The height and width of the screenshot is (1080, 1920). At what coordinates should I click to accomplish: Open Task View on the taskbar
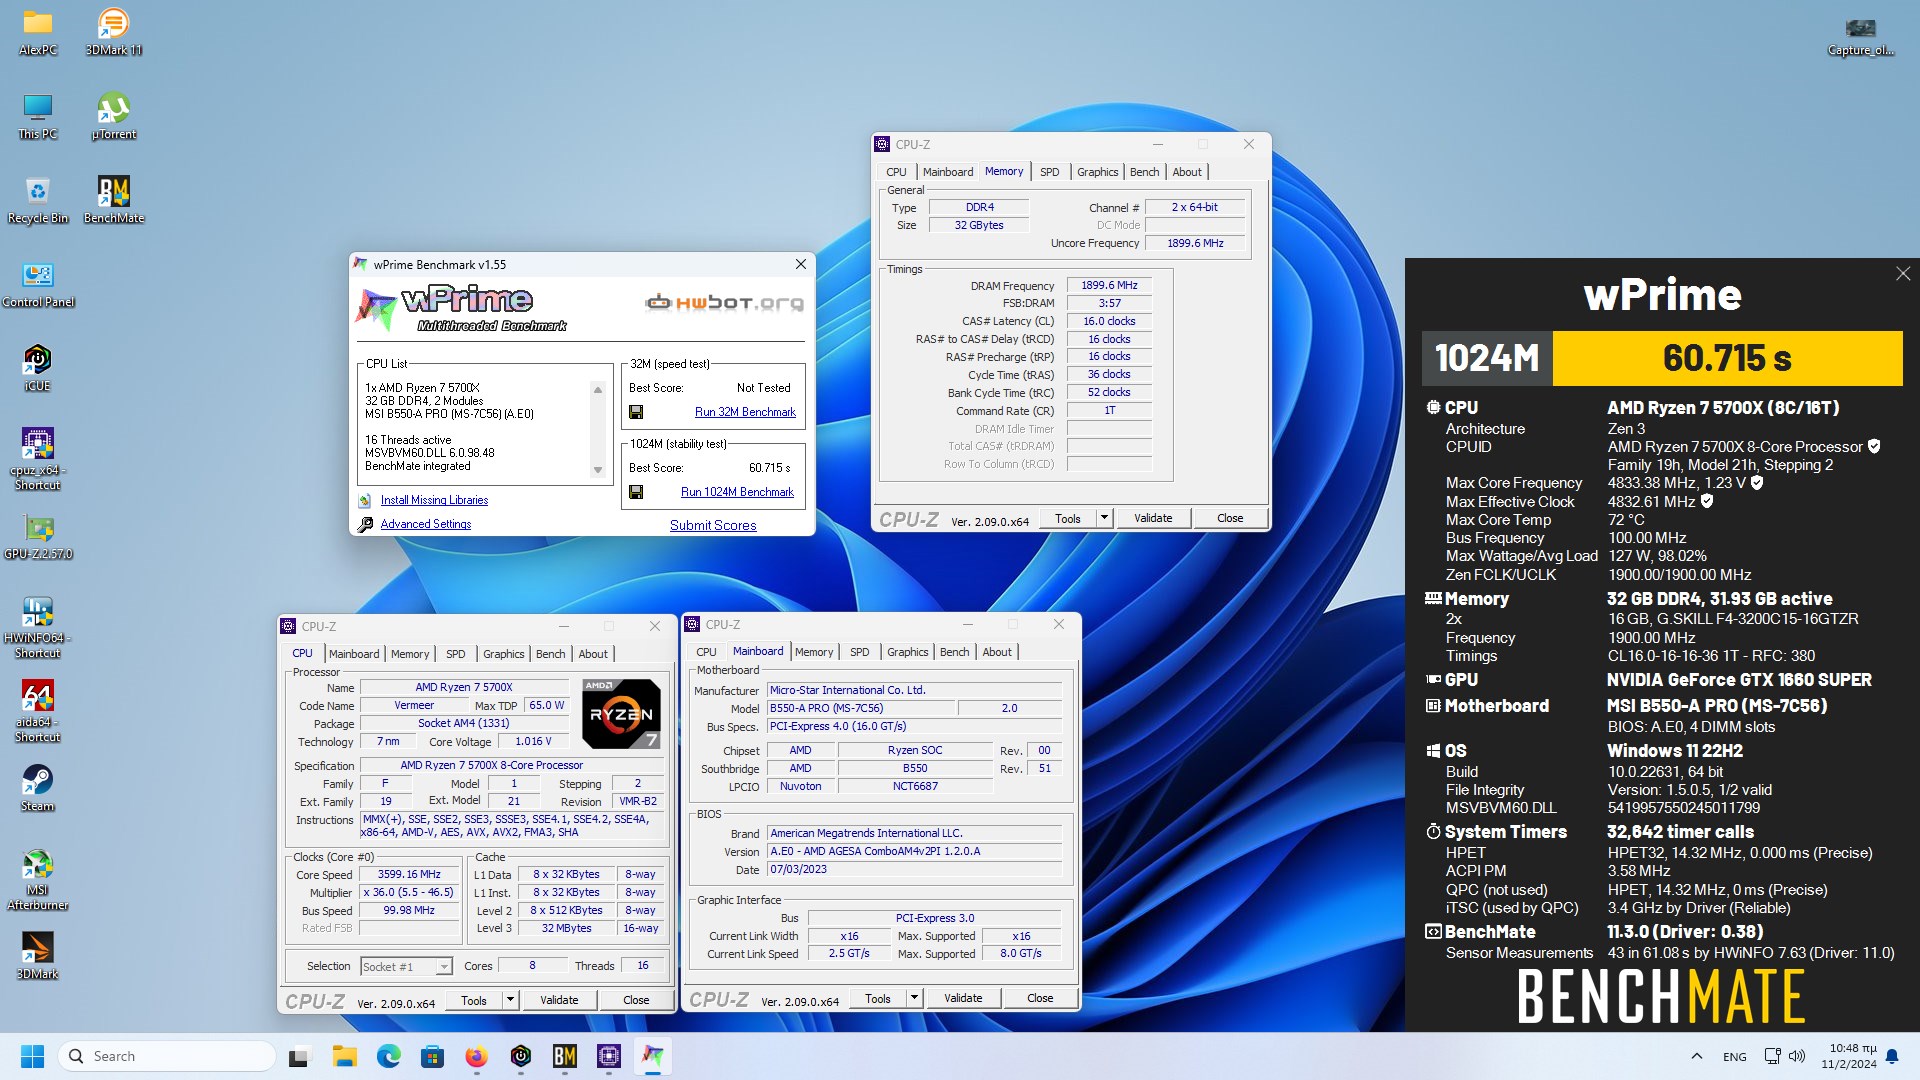pyautogui.click(x=299, y=1056)
